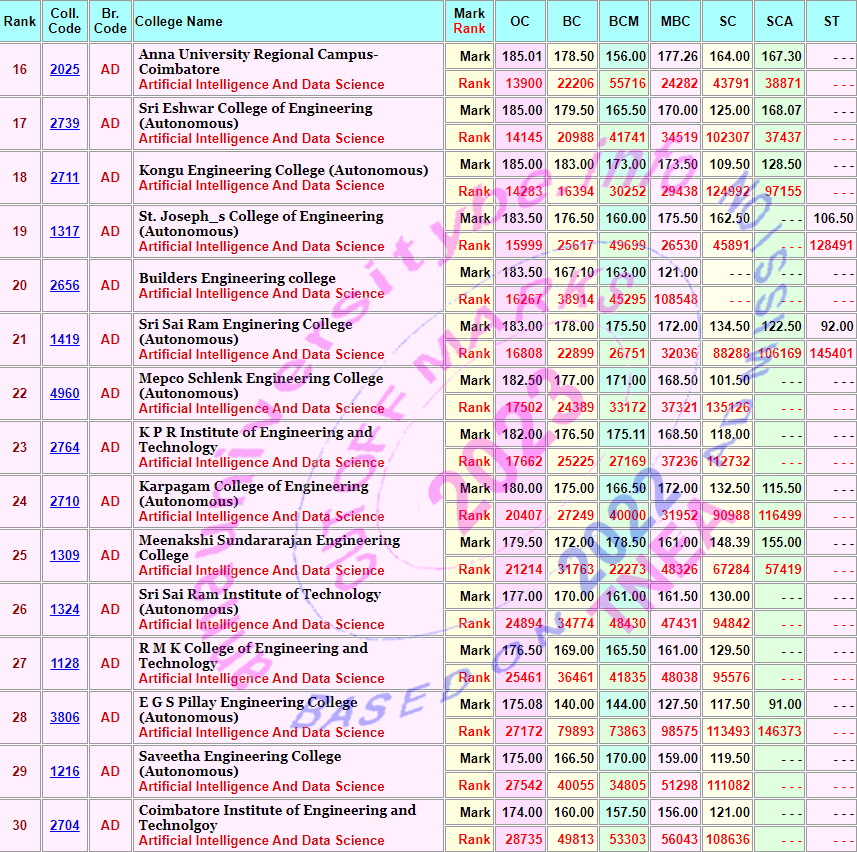This screenshot has height=852, width=857.
Task: Click BC rank value 20988
Action: coord(576,137)
